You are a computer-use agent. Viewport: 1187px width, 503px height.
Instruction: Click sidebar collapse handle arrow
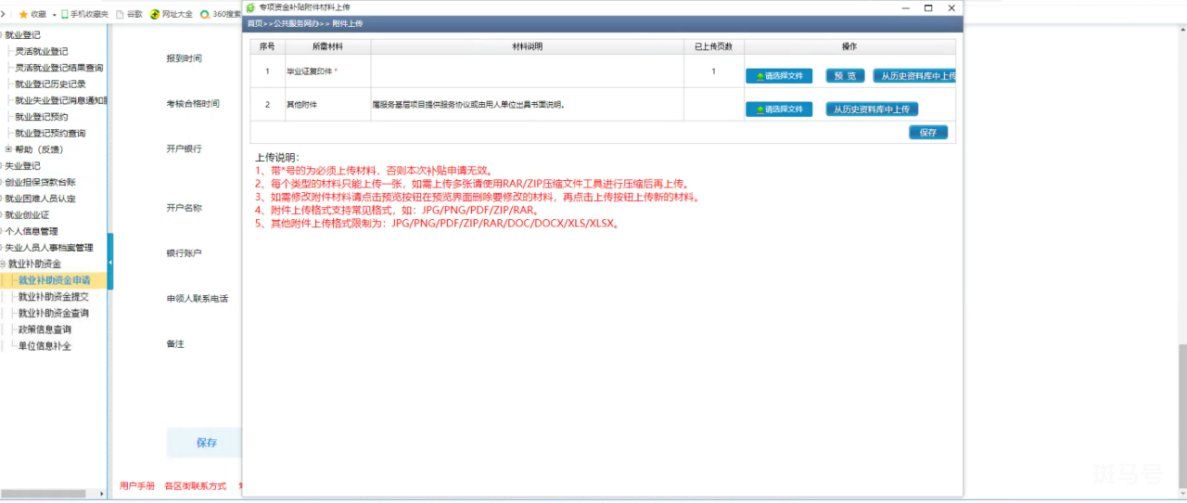pos(111,262)
